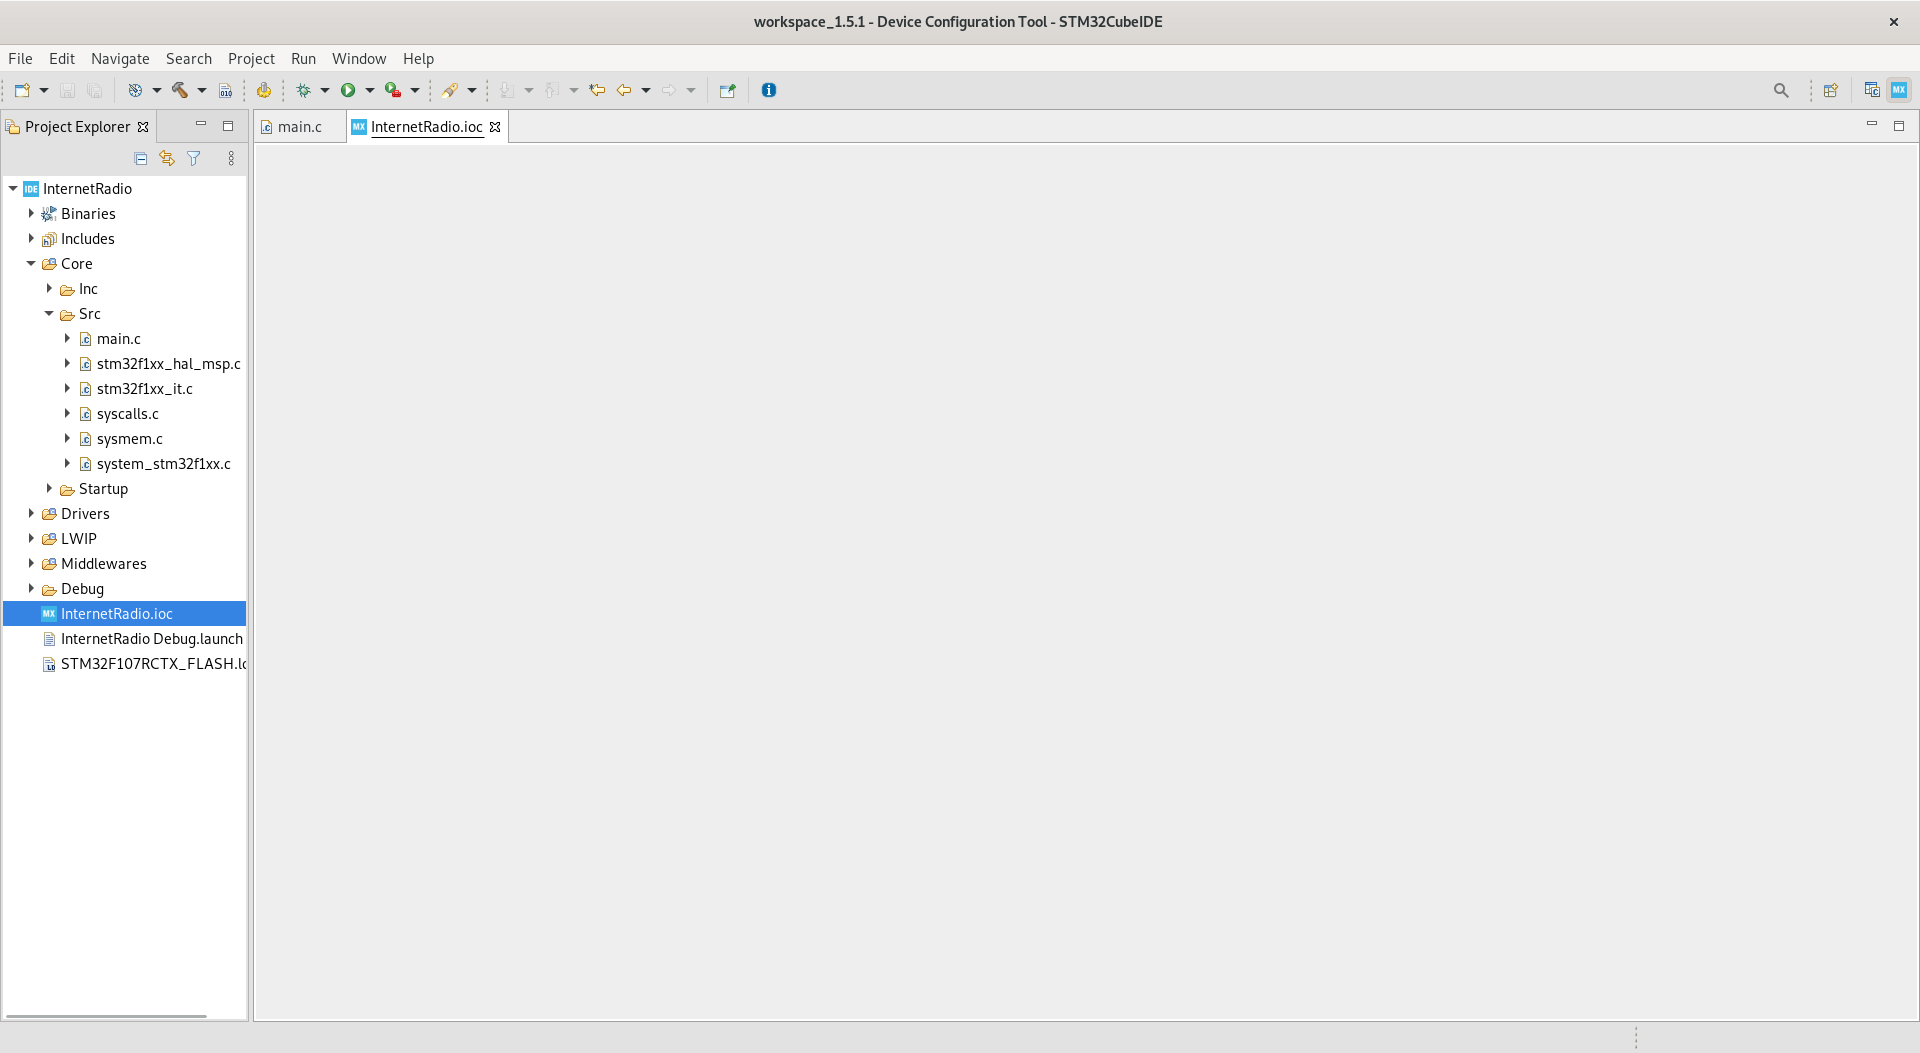This screenshot has height=1053, width=1920.
Task: Maximize the editor area
Action: coord(1899,126)
